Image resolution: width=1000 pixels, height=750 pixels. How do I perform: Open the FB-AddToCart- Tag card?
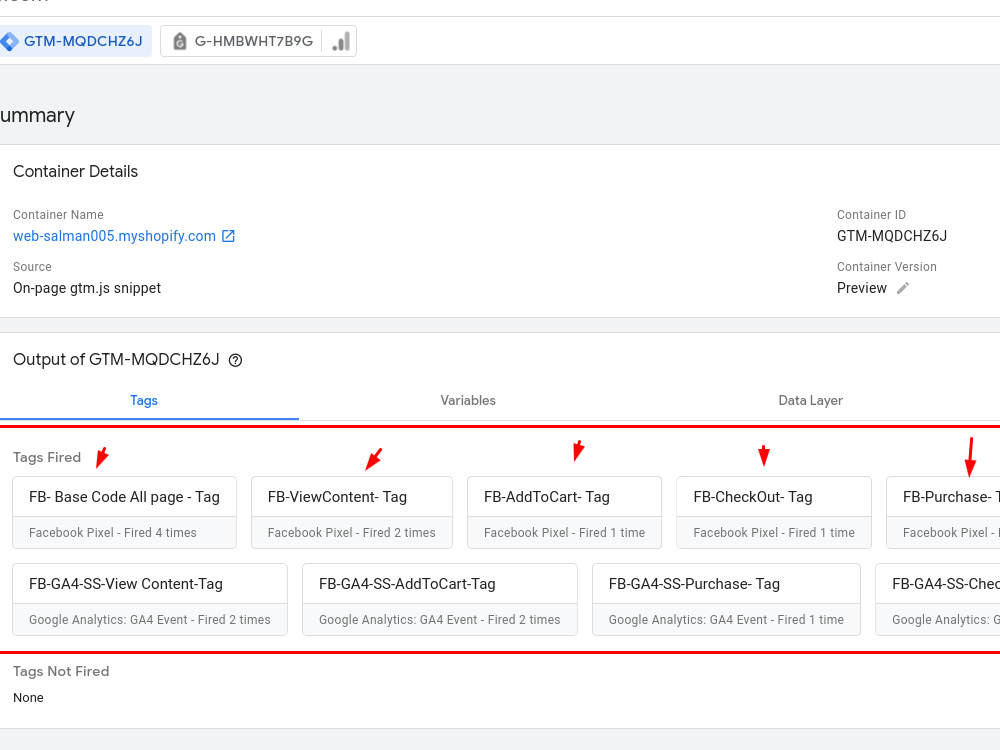point(564,513)
